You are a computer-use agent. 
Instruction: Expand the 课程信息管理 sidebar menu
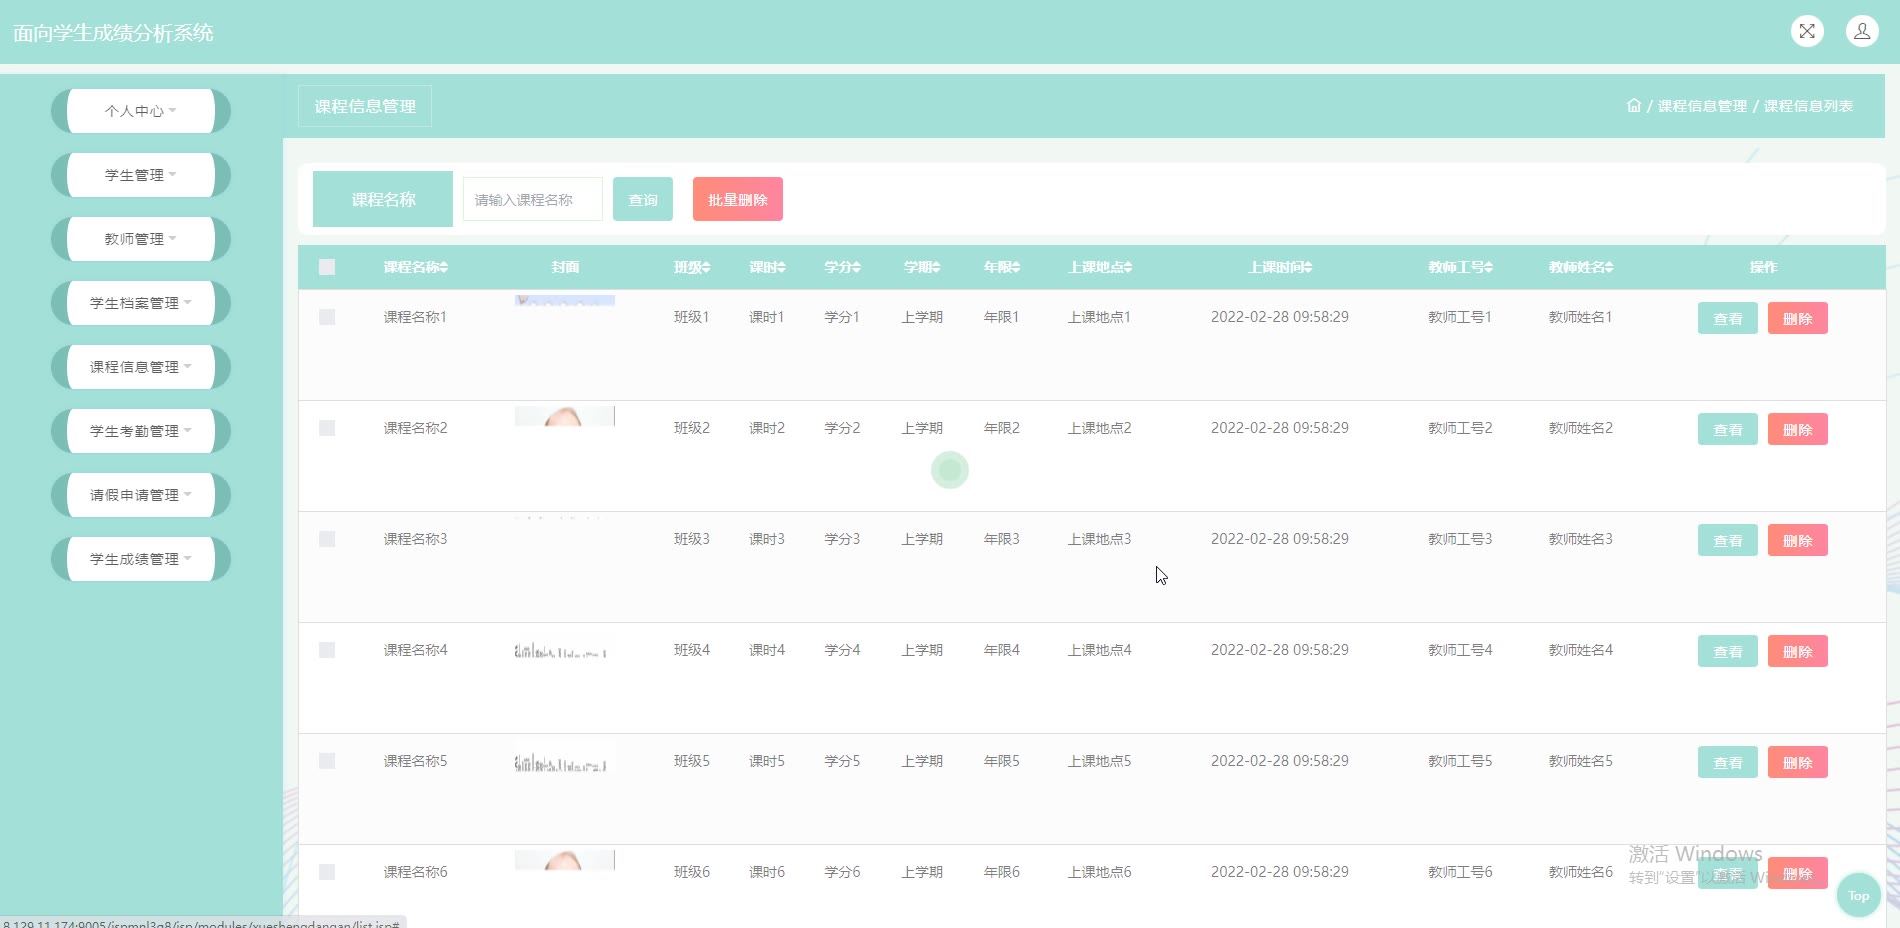coord(140,367)
